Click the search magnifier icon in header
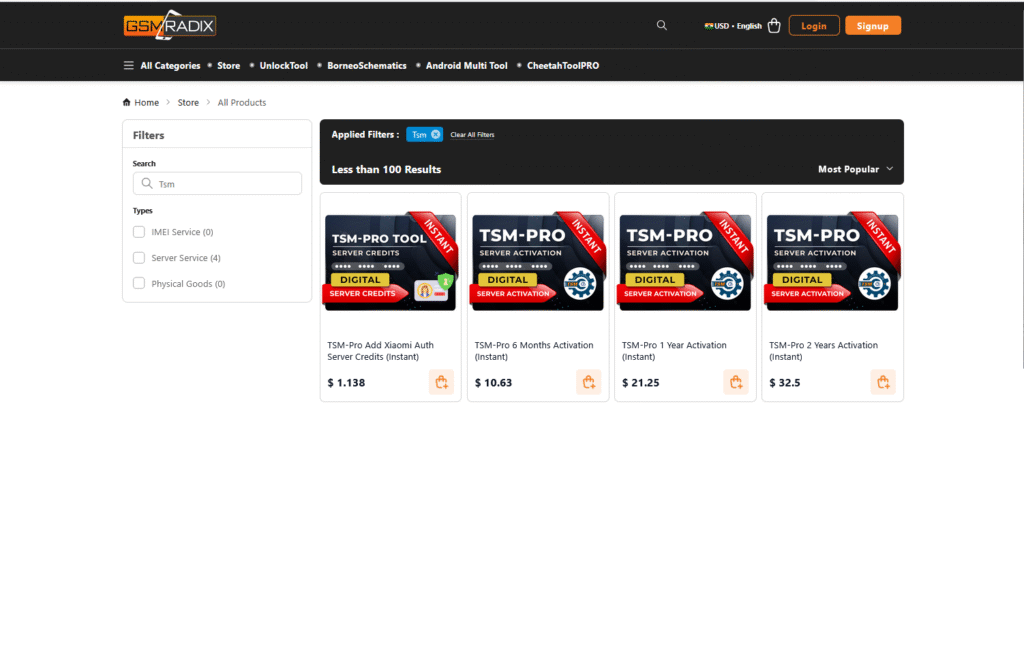The width and height of the screenshot is (1024, 657). (661, 26)
